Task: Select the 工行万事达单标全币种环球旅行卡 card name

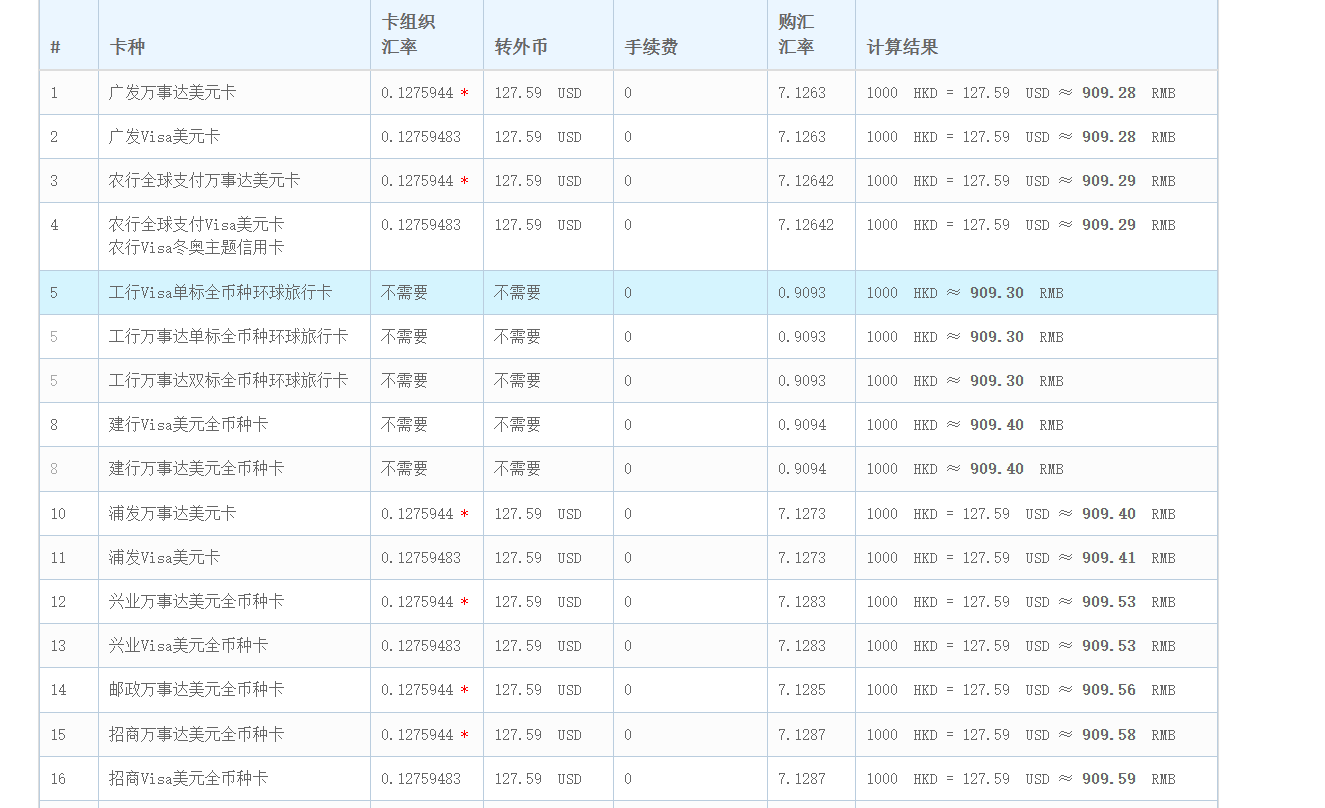Action: coord(228,337)
